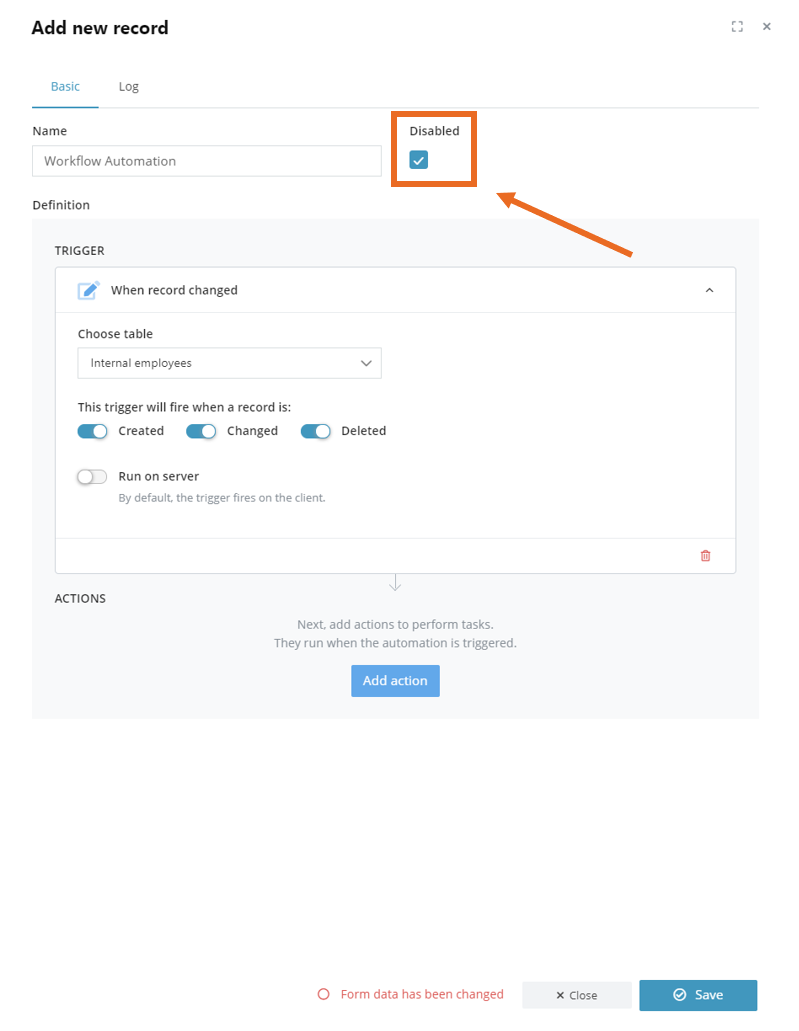Disable the Deleted trigger toggle
Viewport: 799px width, 1031px height.
click(315, 431)
